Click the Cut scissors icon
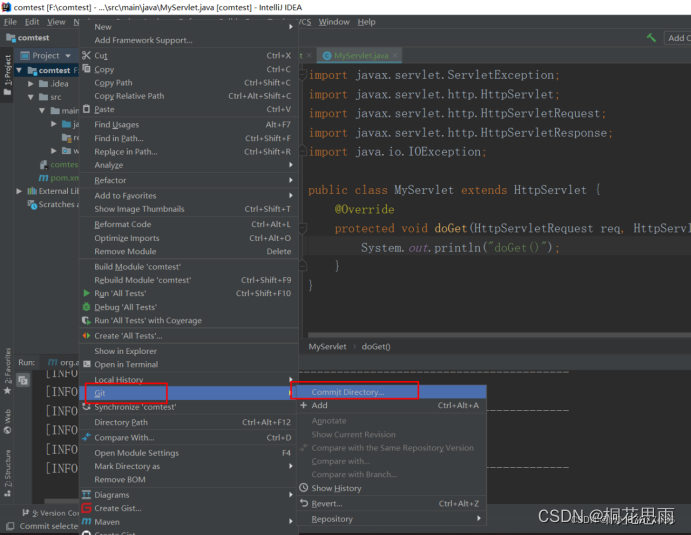The height and width of the screenshot is (535, 691). coord(86,56)
